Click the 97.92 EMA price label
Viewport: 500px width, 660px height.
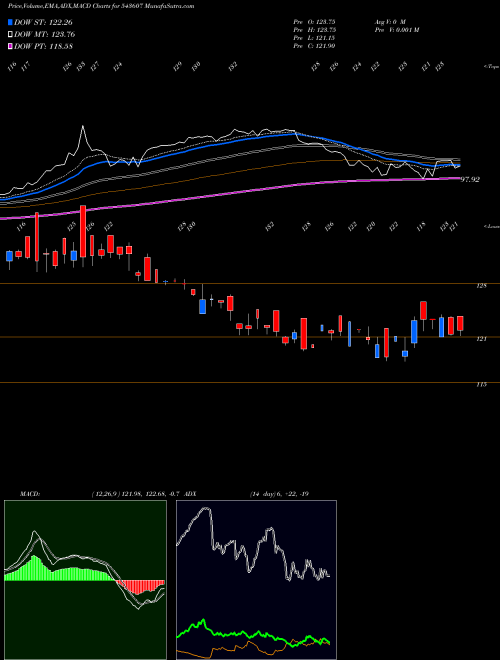point(470,180)
